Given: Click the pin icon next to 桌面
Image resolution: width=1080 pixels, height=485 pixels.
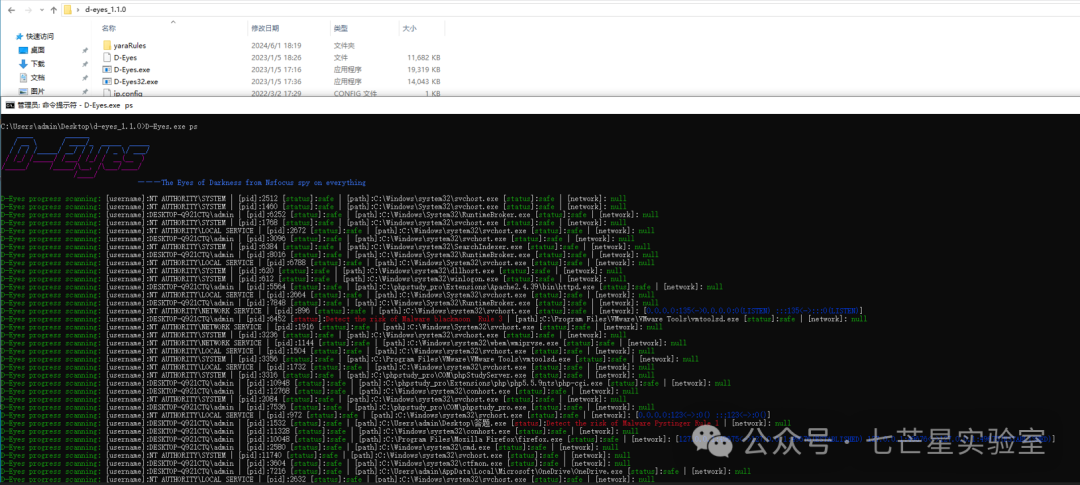Looking at the screenshot, I should tap(85, 50).
